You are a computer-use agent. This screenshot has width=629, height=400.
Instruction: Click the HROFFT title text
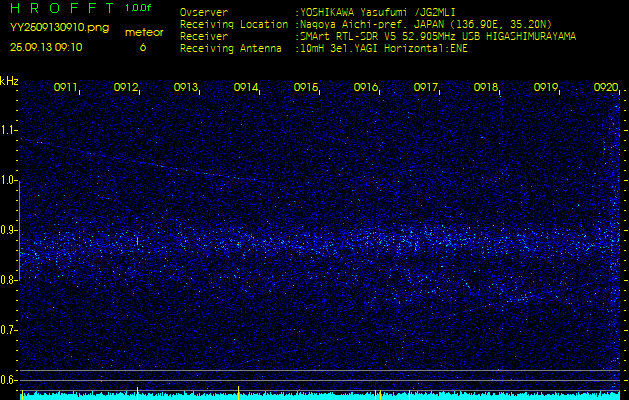60,8
